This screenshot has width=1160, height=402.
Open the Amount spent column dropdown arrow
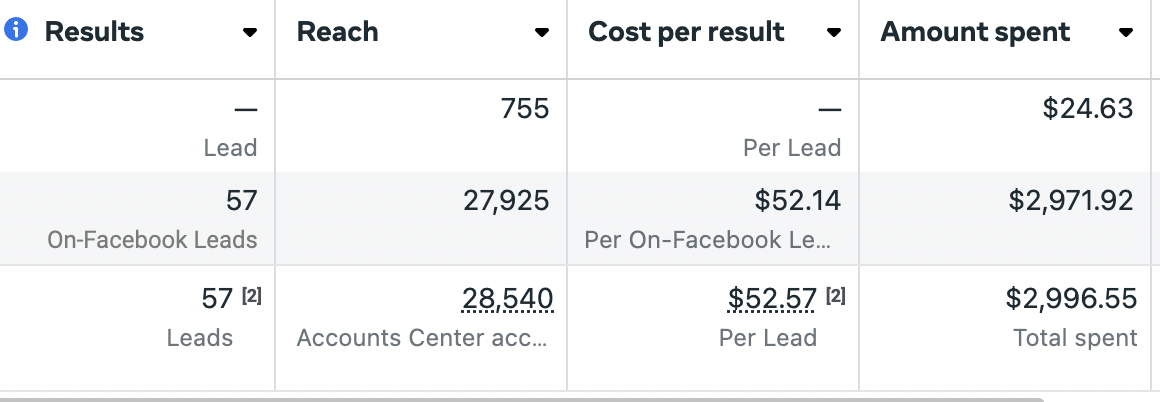pos(1126,33)
